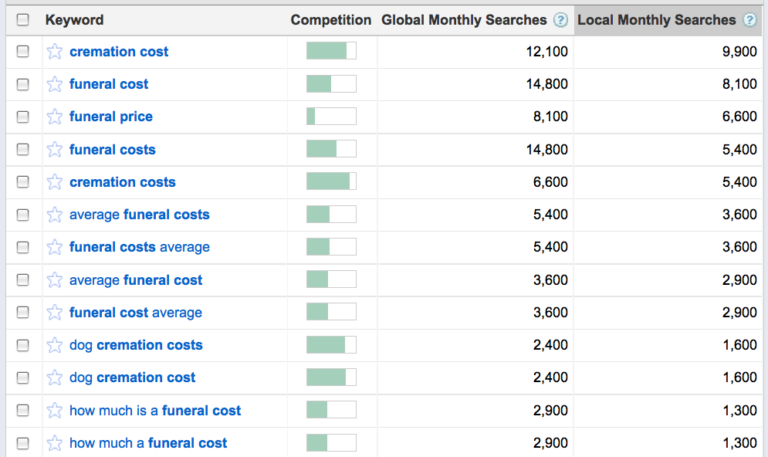Image resolution: width=768 pixels, height=457 pixels.
Task: Star the 'cremation costs' keyword row
Action: (x=54, y=182)
